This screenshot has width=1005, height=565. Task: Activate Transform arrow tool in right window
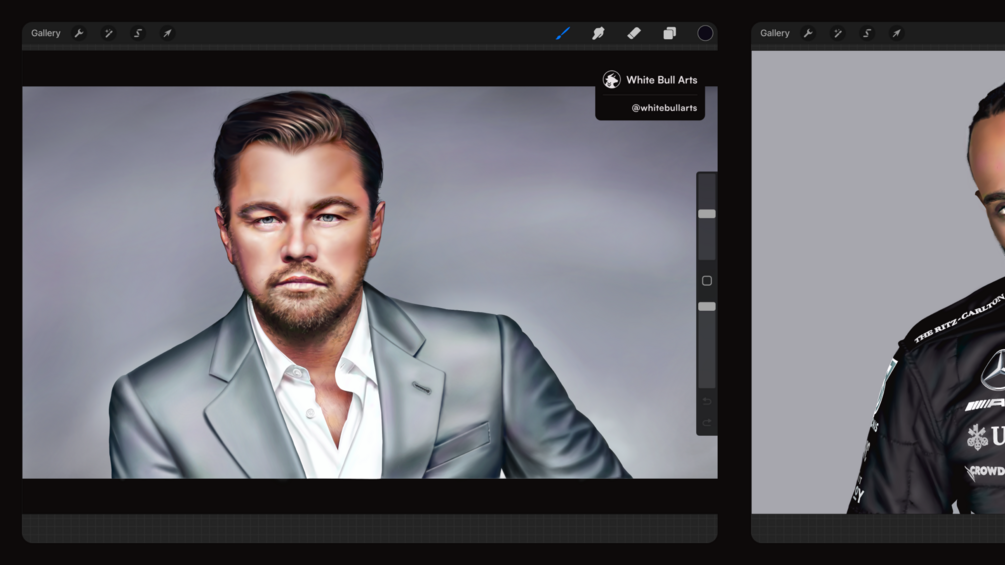pyautogui.click(x=897, y=33)
